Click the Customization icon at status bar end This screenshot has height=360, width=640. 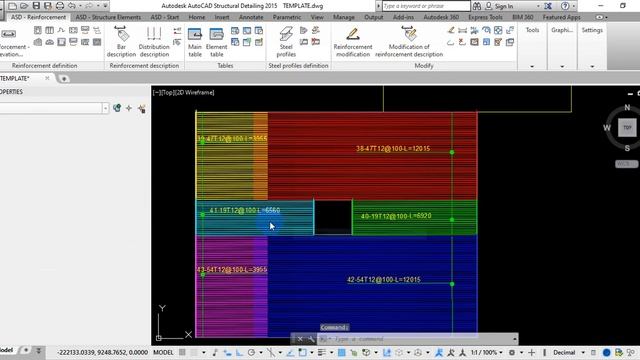point(631,352)
